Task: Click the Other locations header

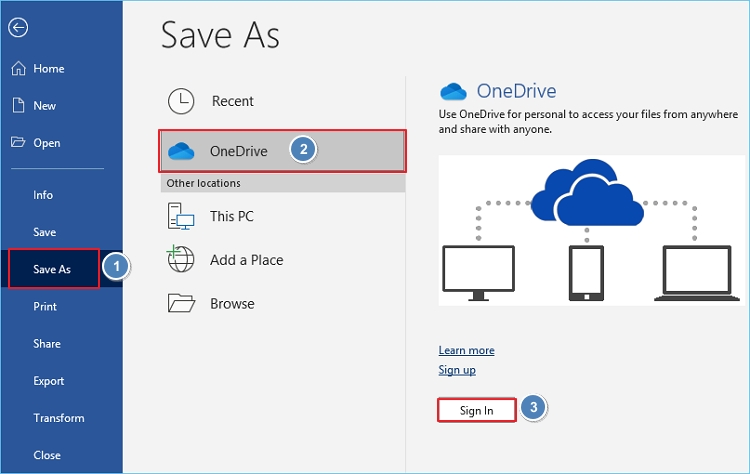Action: [x=283, y=183]
